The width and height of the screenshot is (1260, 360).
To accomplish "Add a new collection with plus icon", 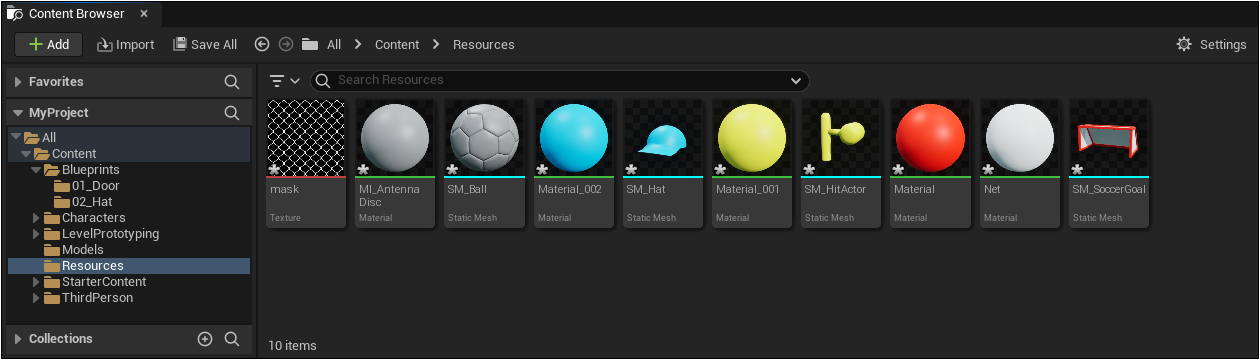I will (205, 339).
